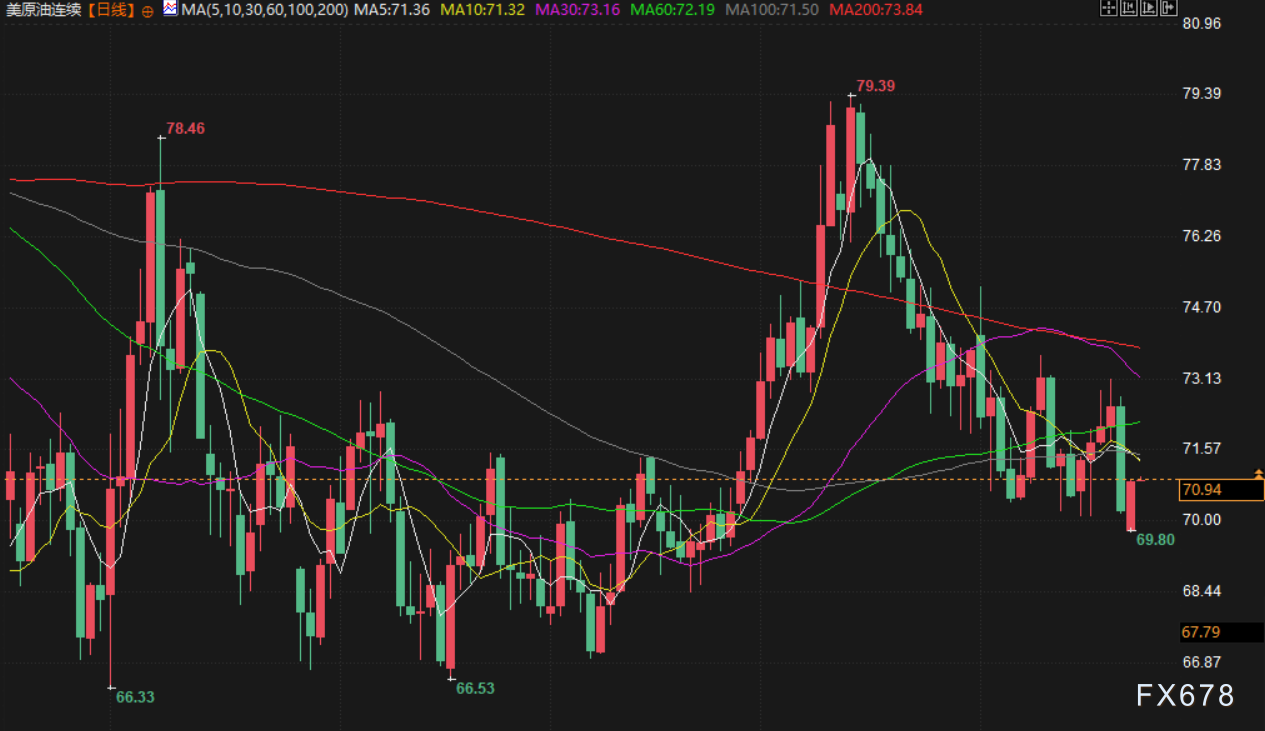This screenshot has height=731, width=1265.
Task: Click the orange circle-plus icon beside 日线
Action: tap(147, 10)
